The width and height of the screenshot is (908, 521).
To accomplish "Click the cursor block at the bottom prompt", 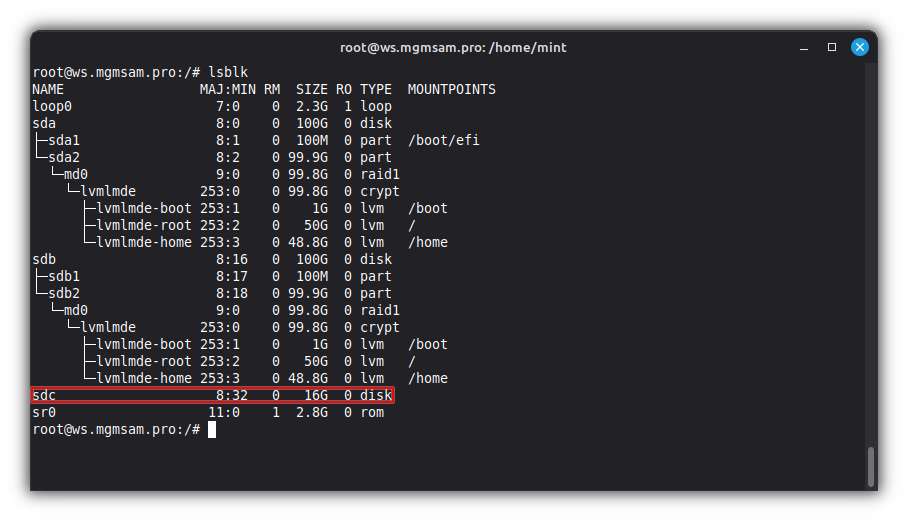I will click(x=212, y=429).
